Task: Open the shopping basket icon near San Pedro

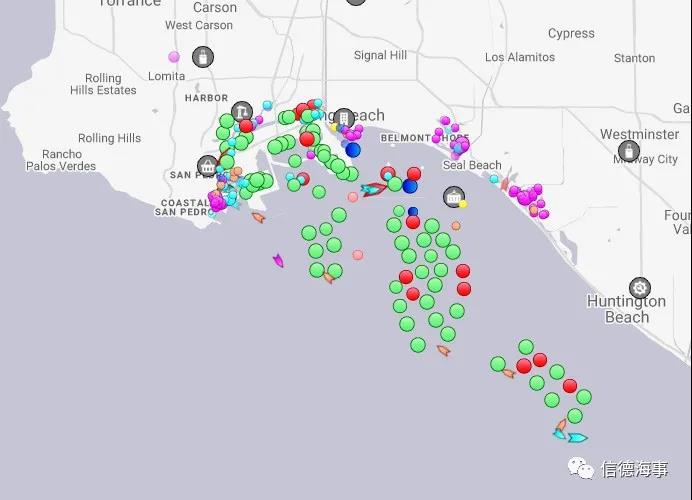Action: coord(208,166)
